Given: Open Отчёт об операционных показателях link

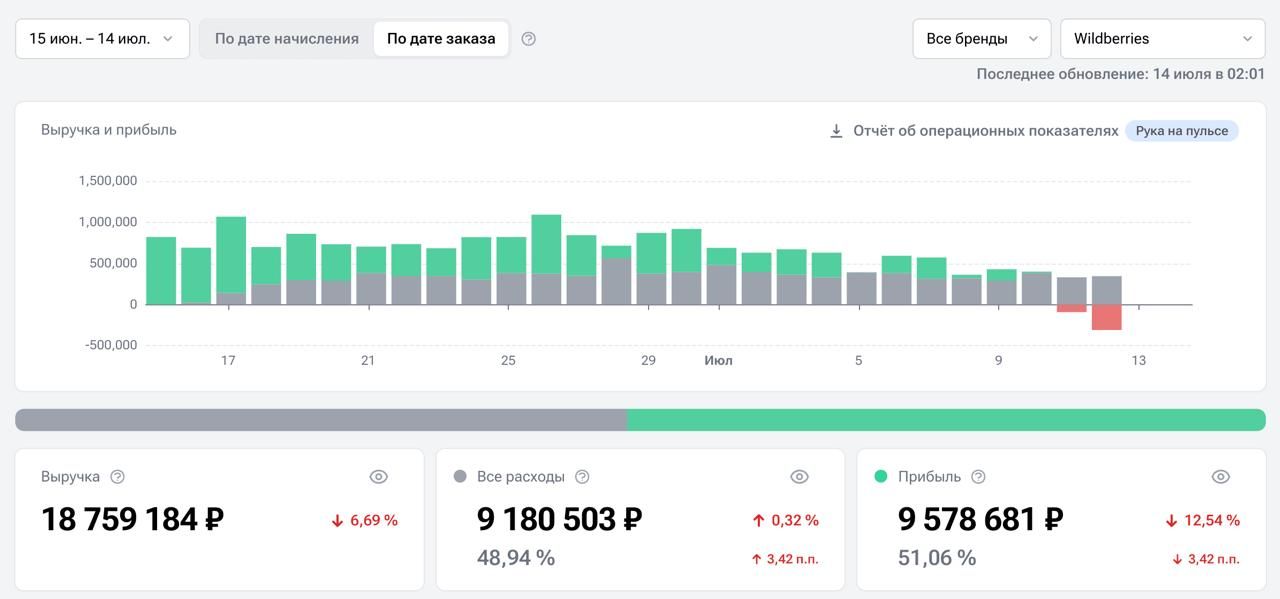Looking at the screenshot, I should click(x=985, y=131).
